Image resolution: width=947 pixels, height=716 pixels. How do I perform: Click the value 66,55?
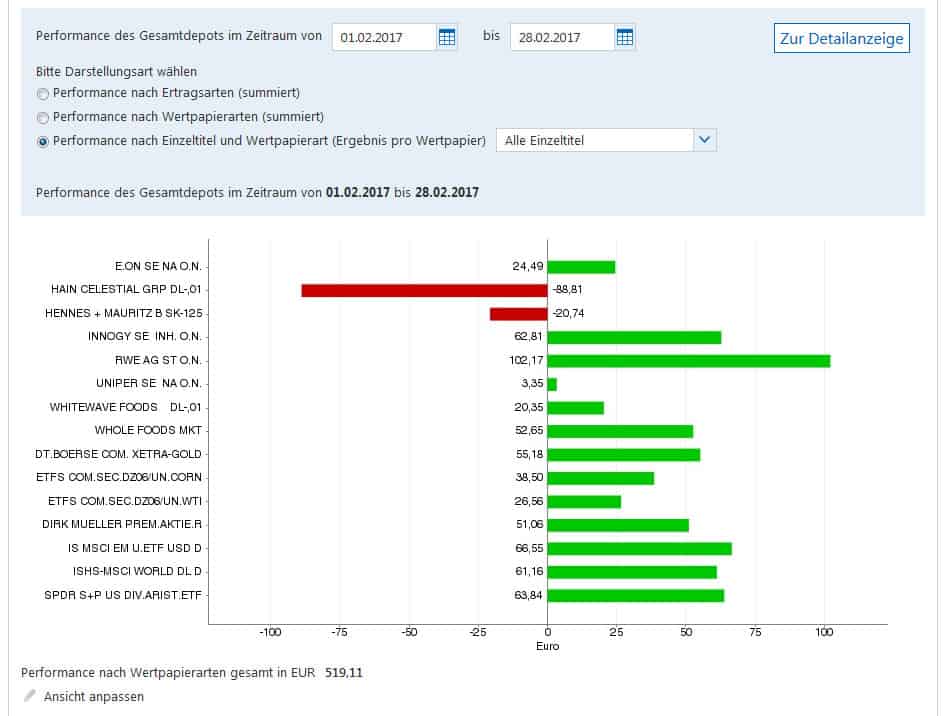[x=529, y=548]
